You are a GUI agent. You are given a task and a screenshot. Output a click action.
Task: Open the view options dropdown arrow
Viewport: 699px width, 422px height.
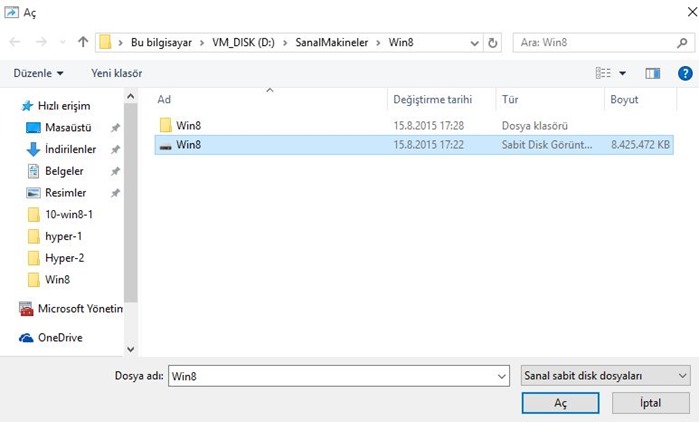[622, 73]
